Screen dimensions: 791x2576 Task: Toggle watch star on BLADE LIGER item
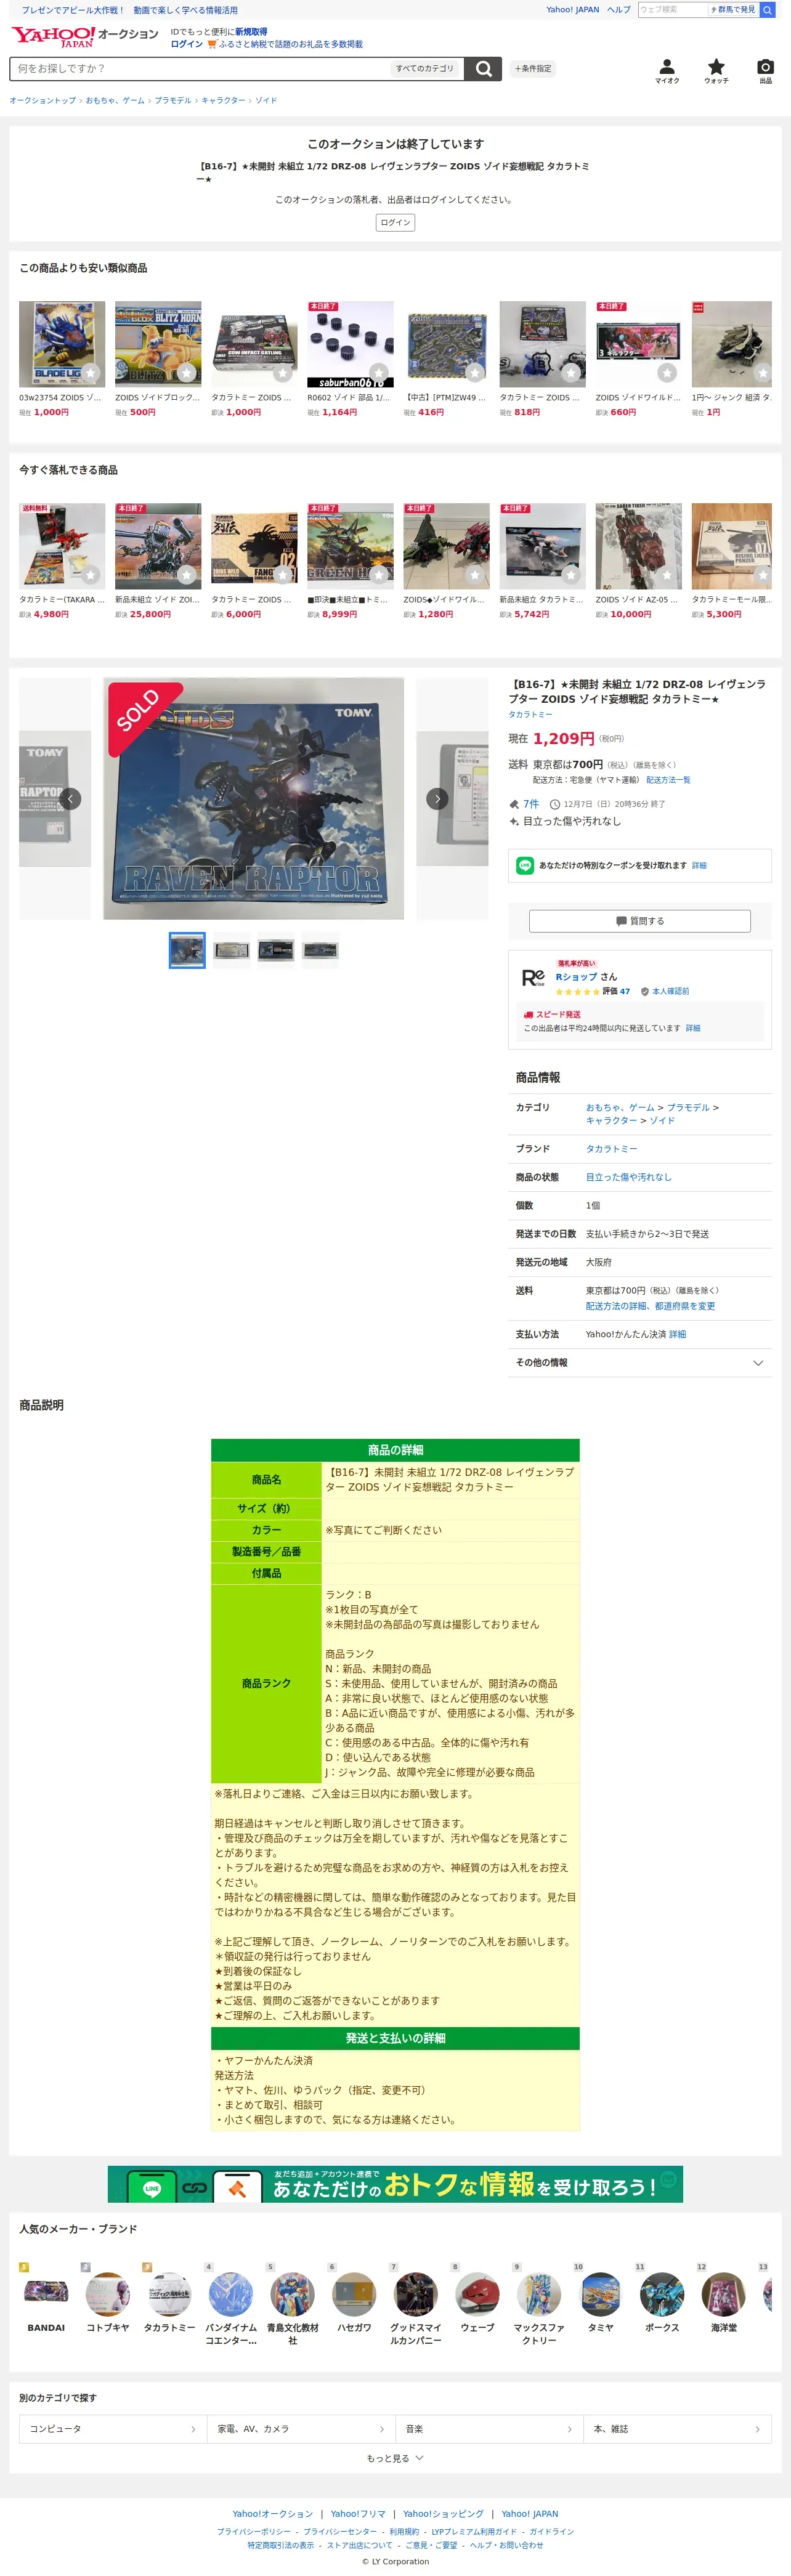(91, 373)
